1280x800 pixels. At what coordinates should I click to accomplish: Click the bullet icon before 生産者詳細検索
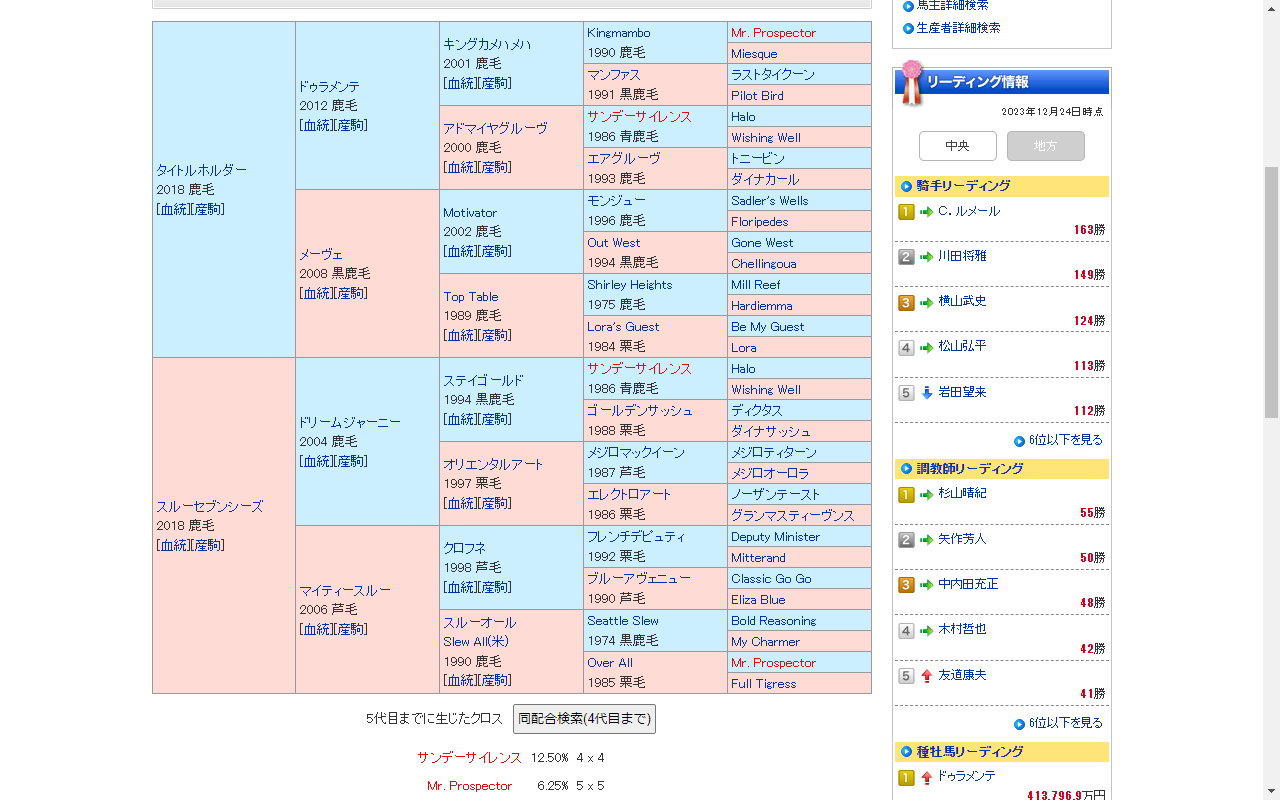[x=908, y=28]
